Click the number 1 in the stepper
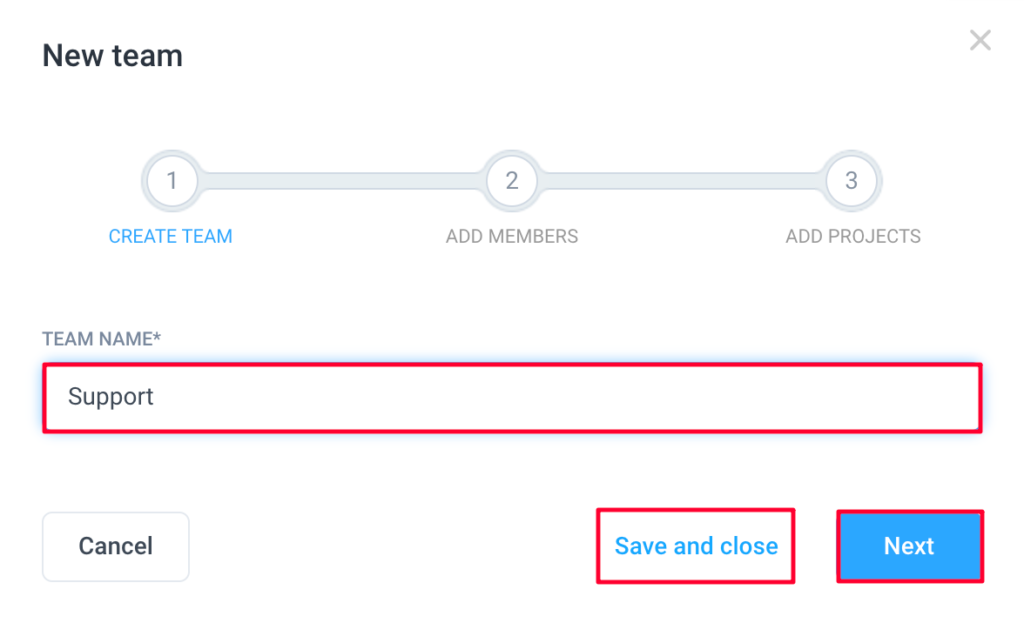The image size is (1024, 623). [172, 181]
